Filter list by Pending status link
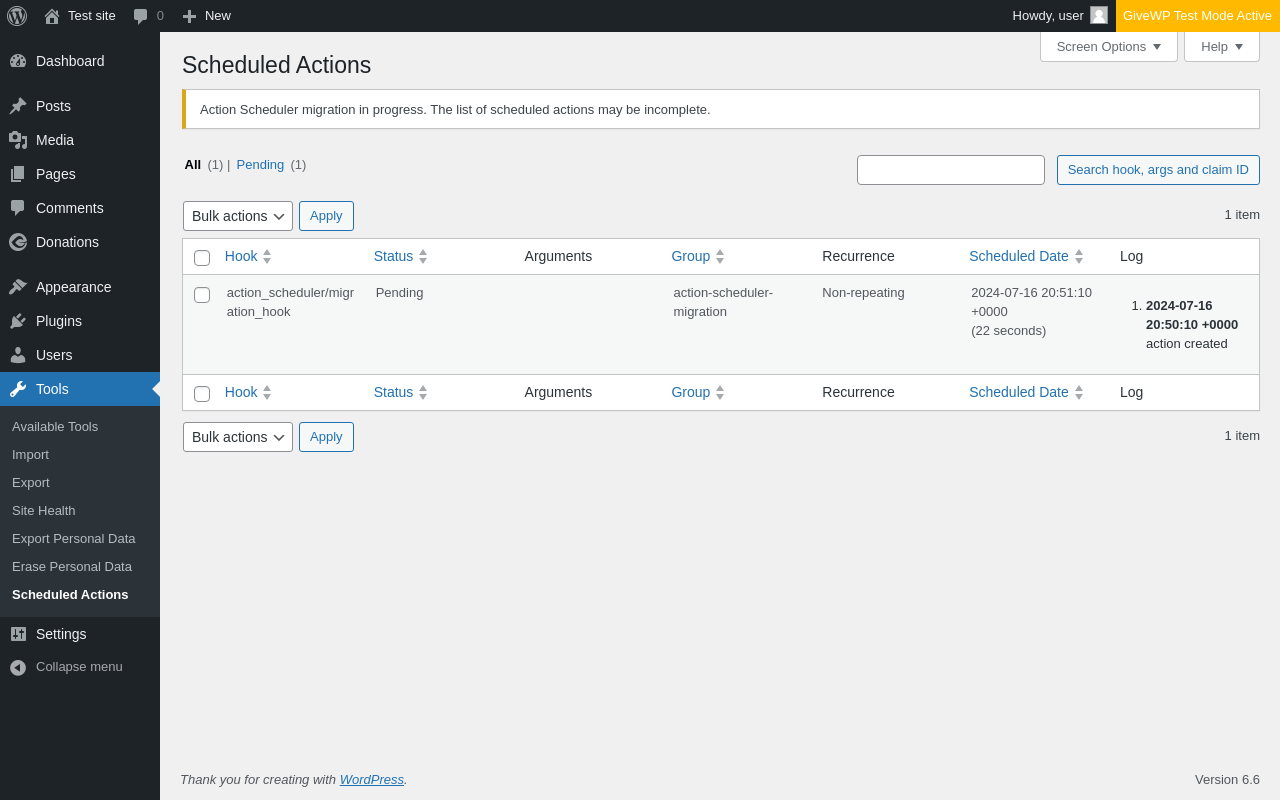1280x800 pixels. pos(260,164)
